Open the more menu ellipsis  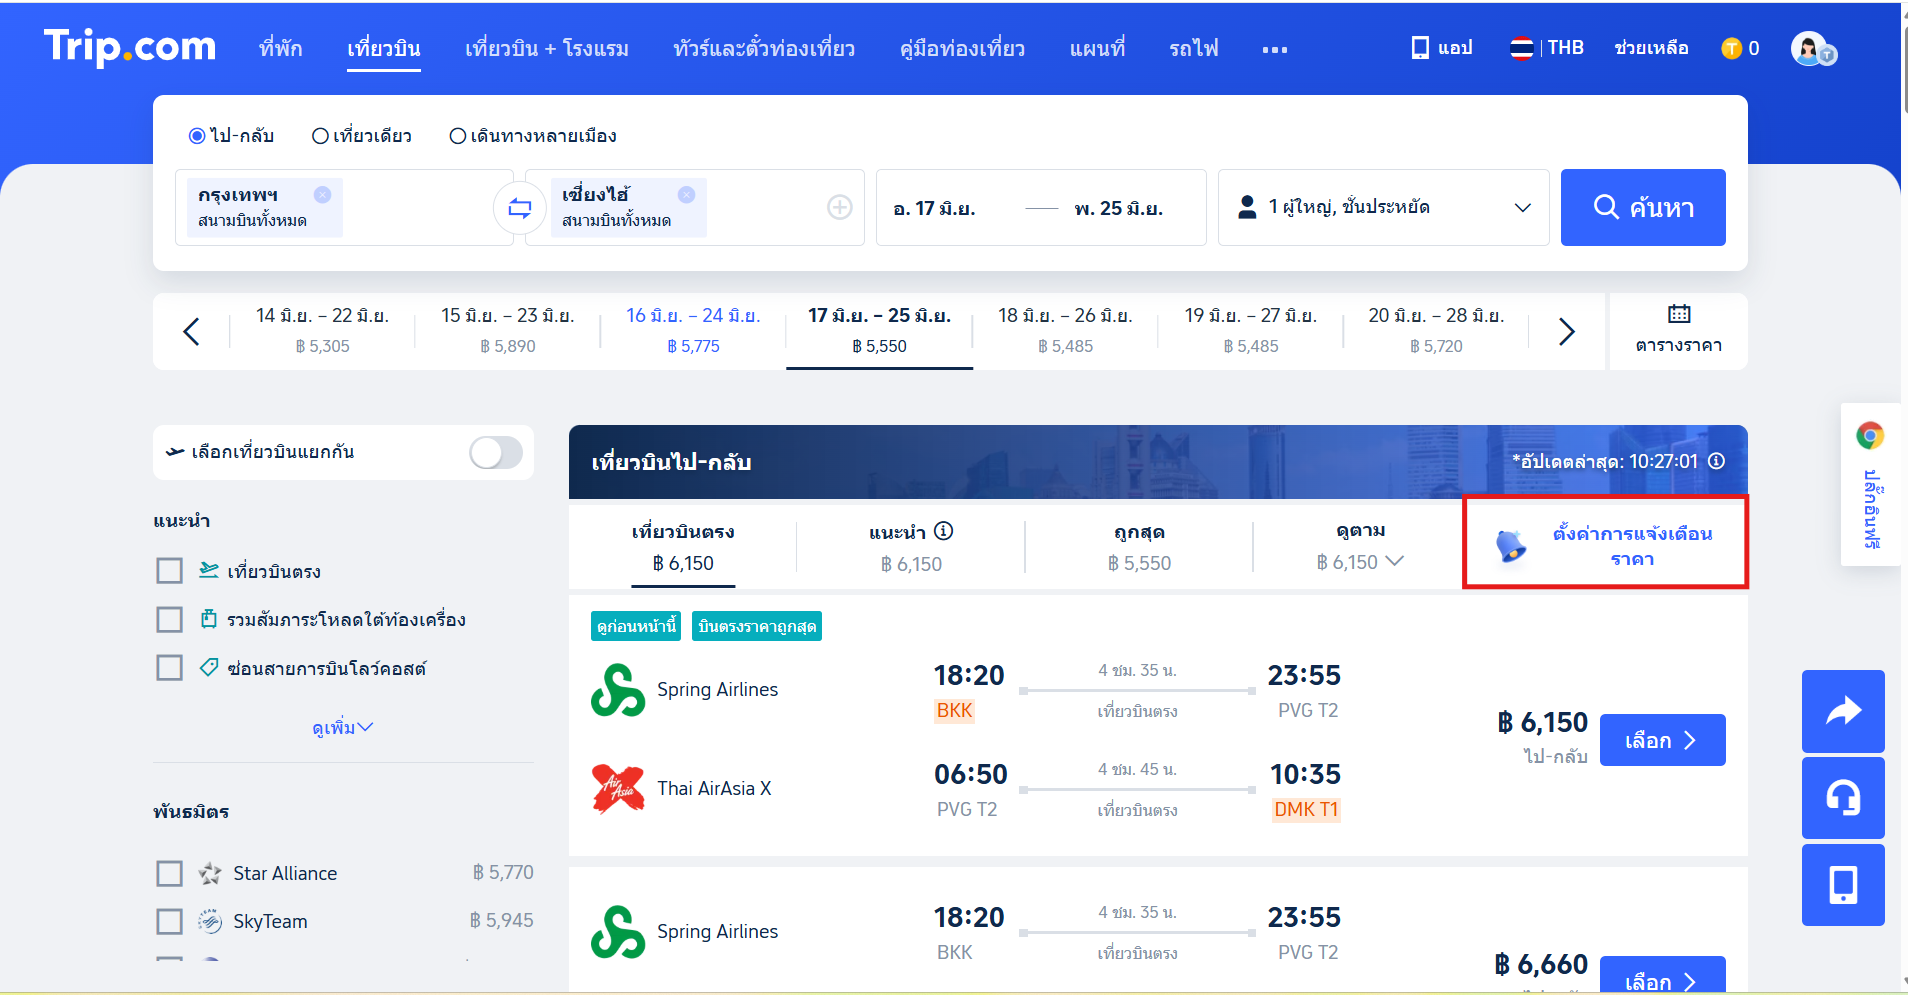(x=1275, y=49)
